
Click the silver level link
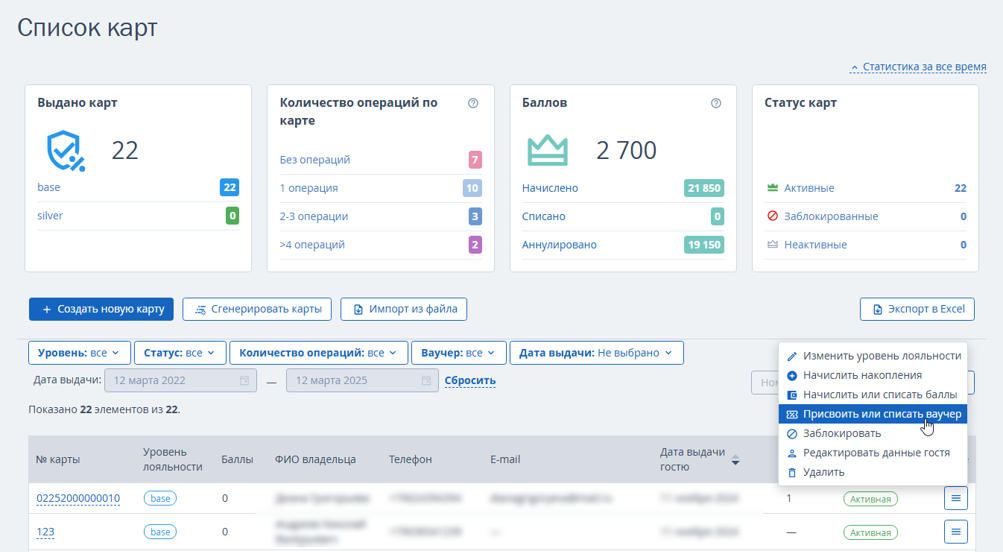(x=50, y=216)
